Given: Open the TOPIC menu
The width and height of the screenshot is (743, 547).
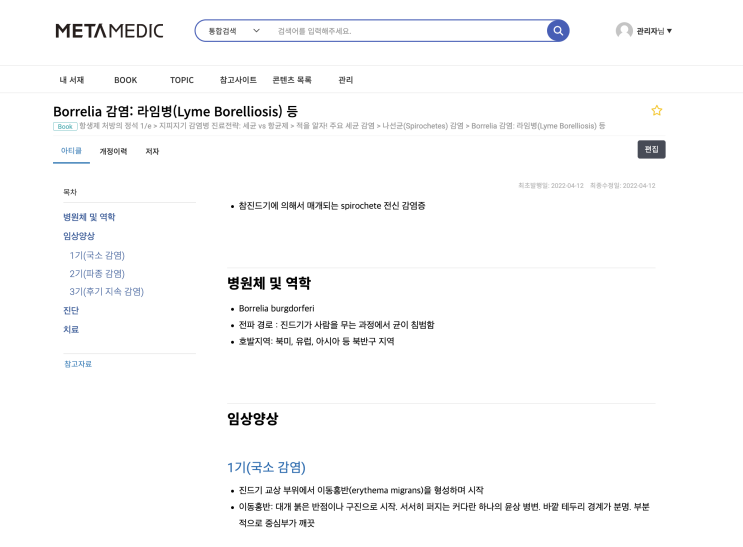Looking at the screenshot, I should 182,80.
